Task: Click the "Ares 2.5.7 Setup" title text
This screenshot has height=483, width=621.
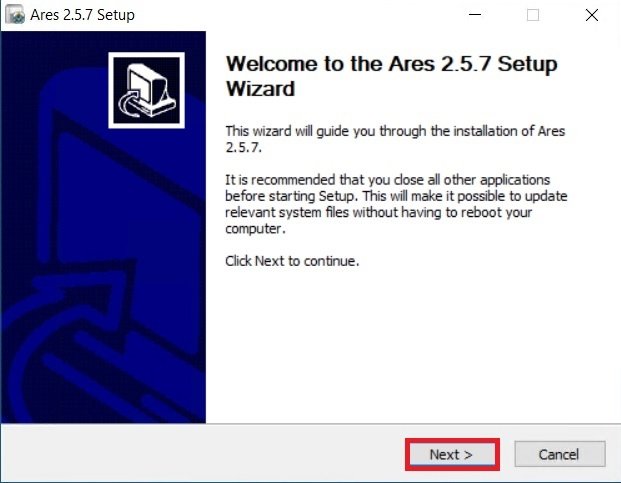Action: 82,15
